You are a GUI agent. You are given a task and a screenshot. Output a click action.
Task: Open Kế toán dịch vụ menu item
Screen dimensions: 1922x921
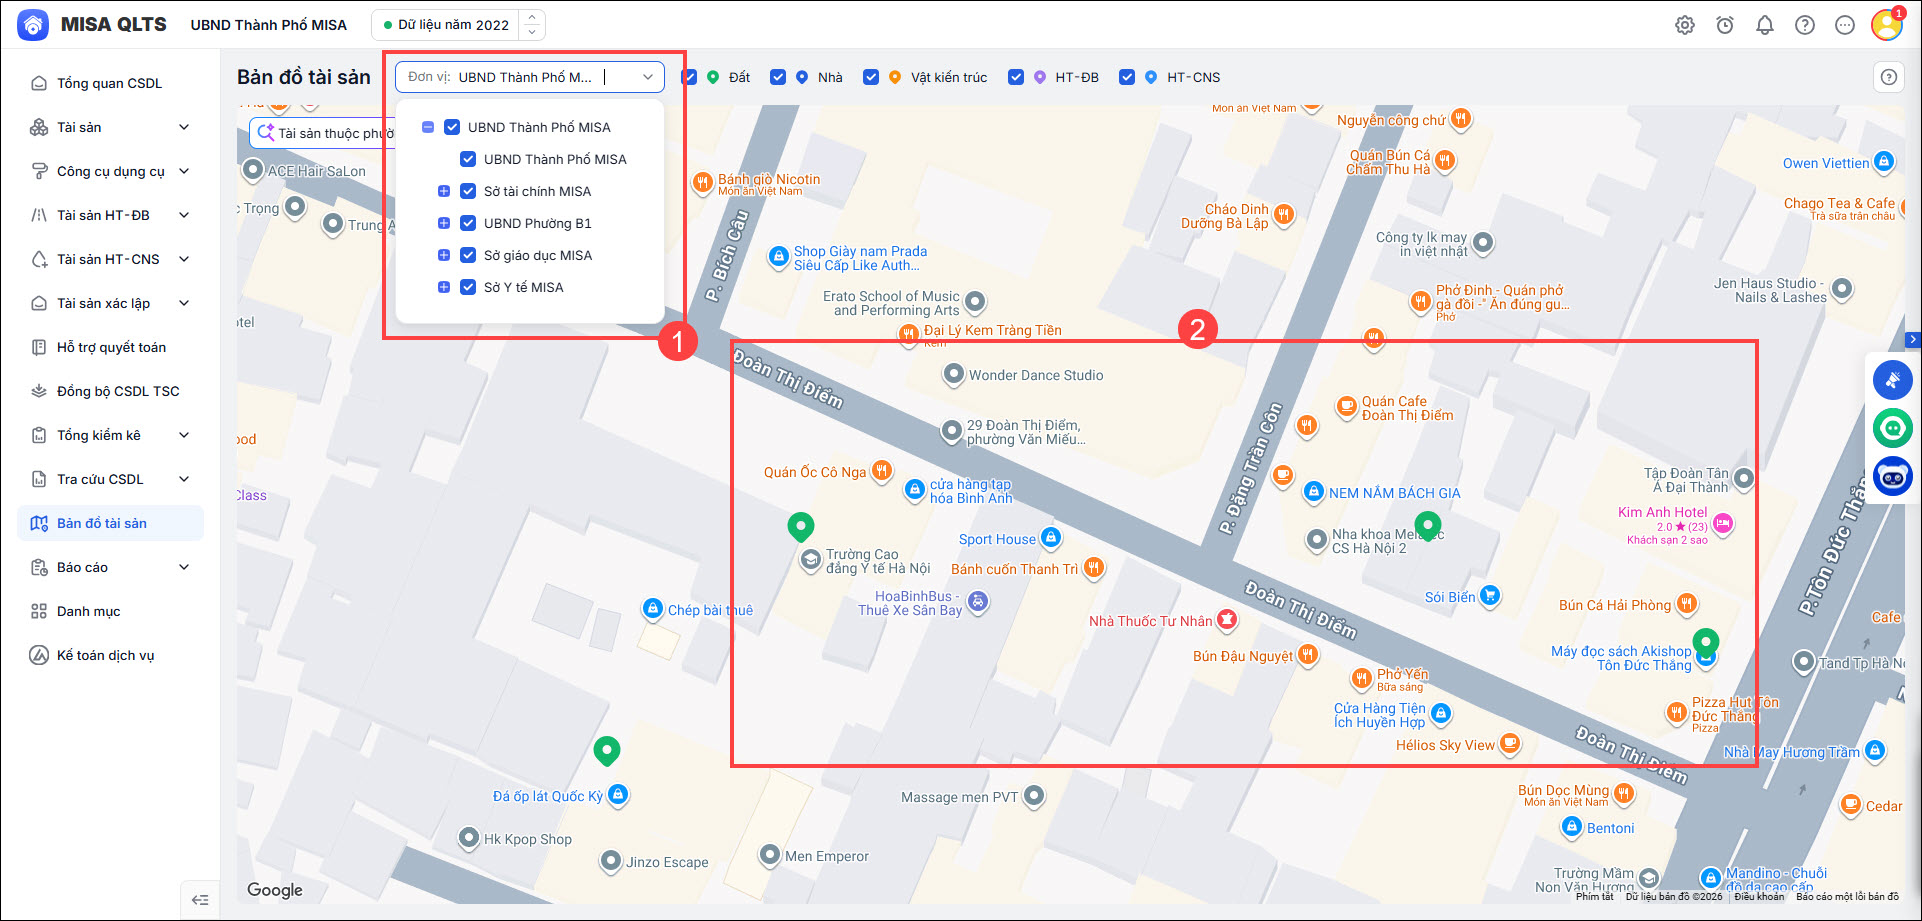pos(110,655)
